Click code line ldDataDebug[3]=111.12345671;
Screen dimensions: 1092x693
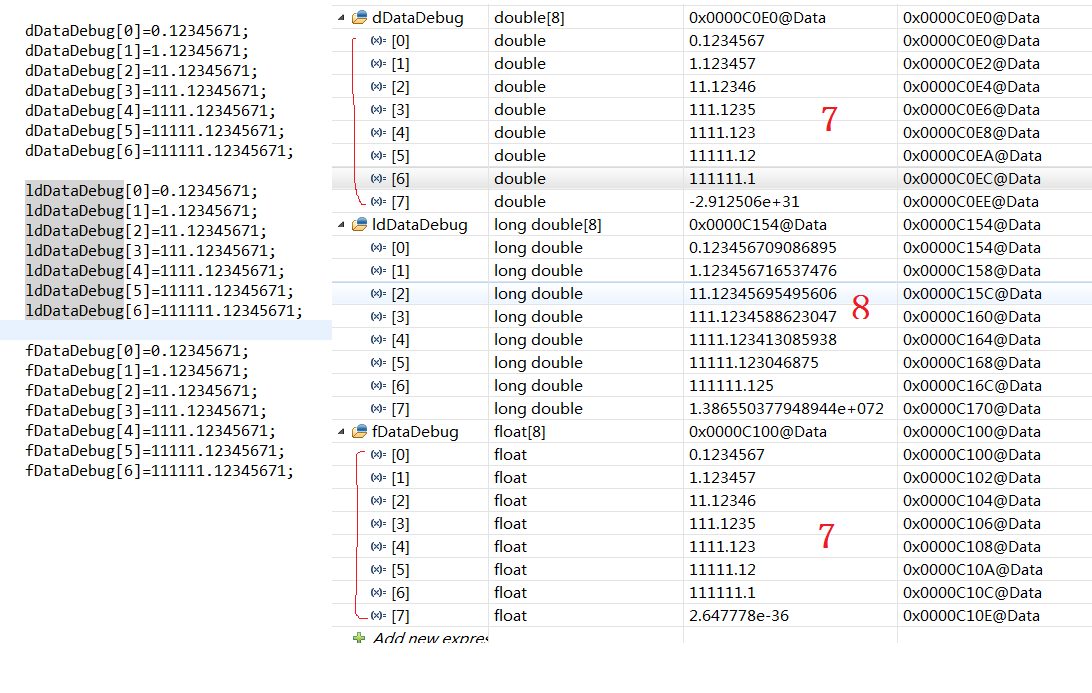click(x=150, y=250)
